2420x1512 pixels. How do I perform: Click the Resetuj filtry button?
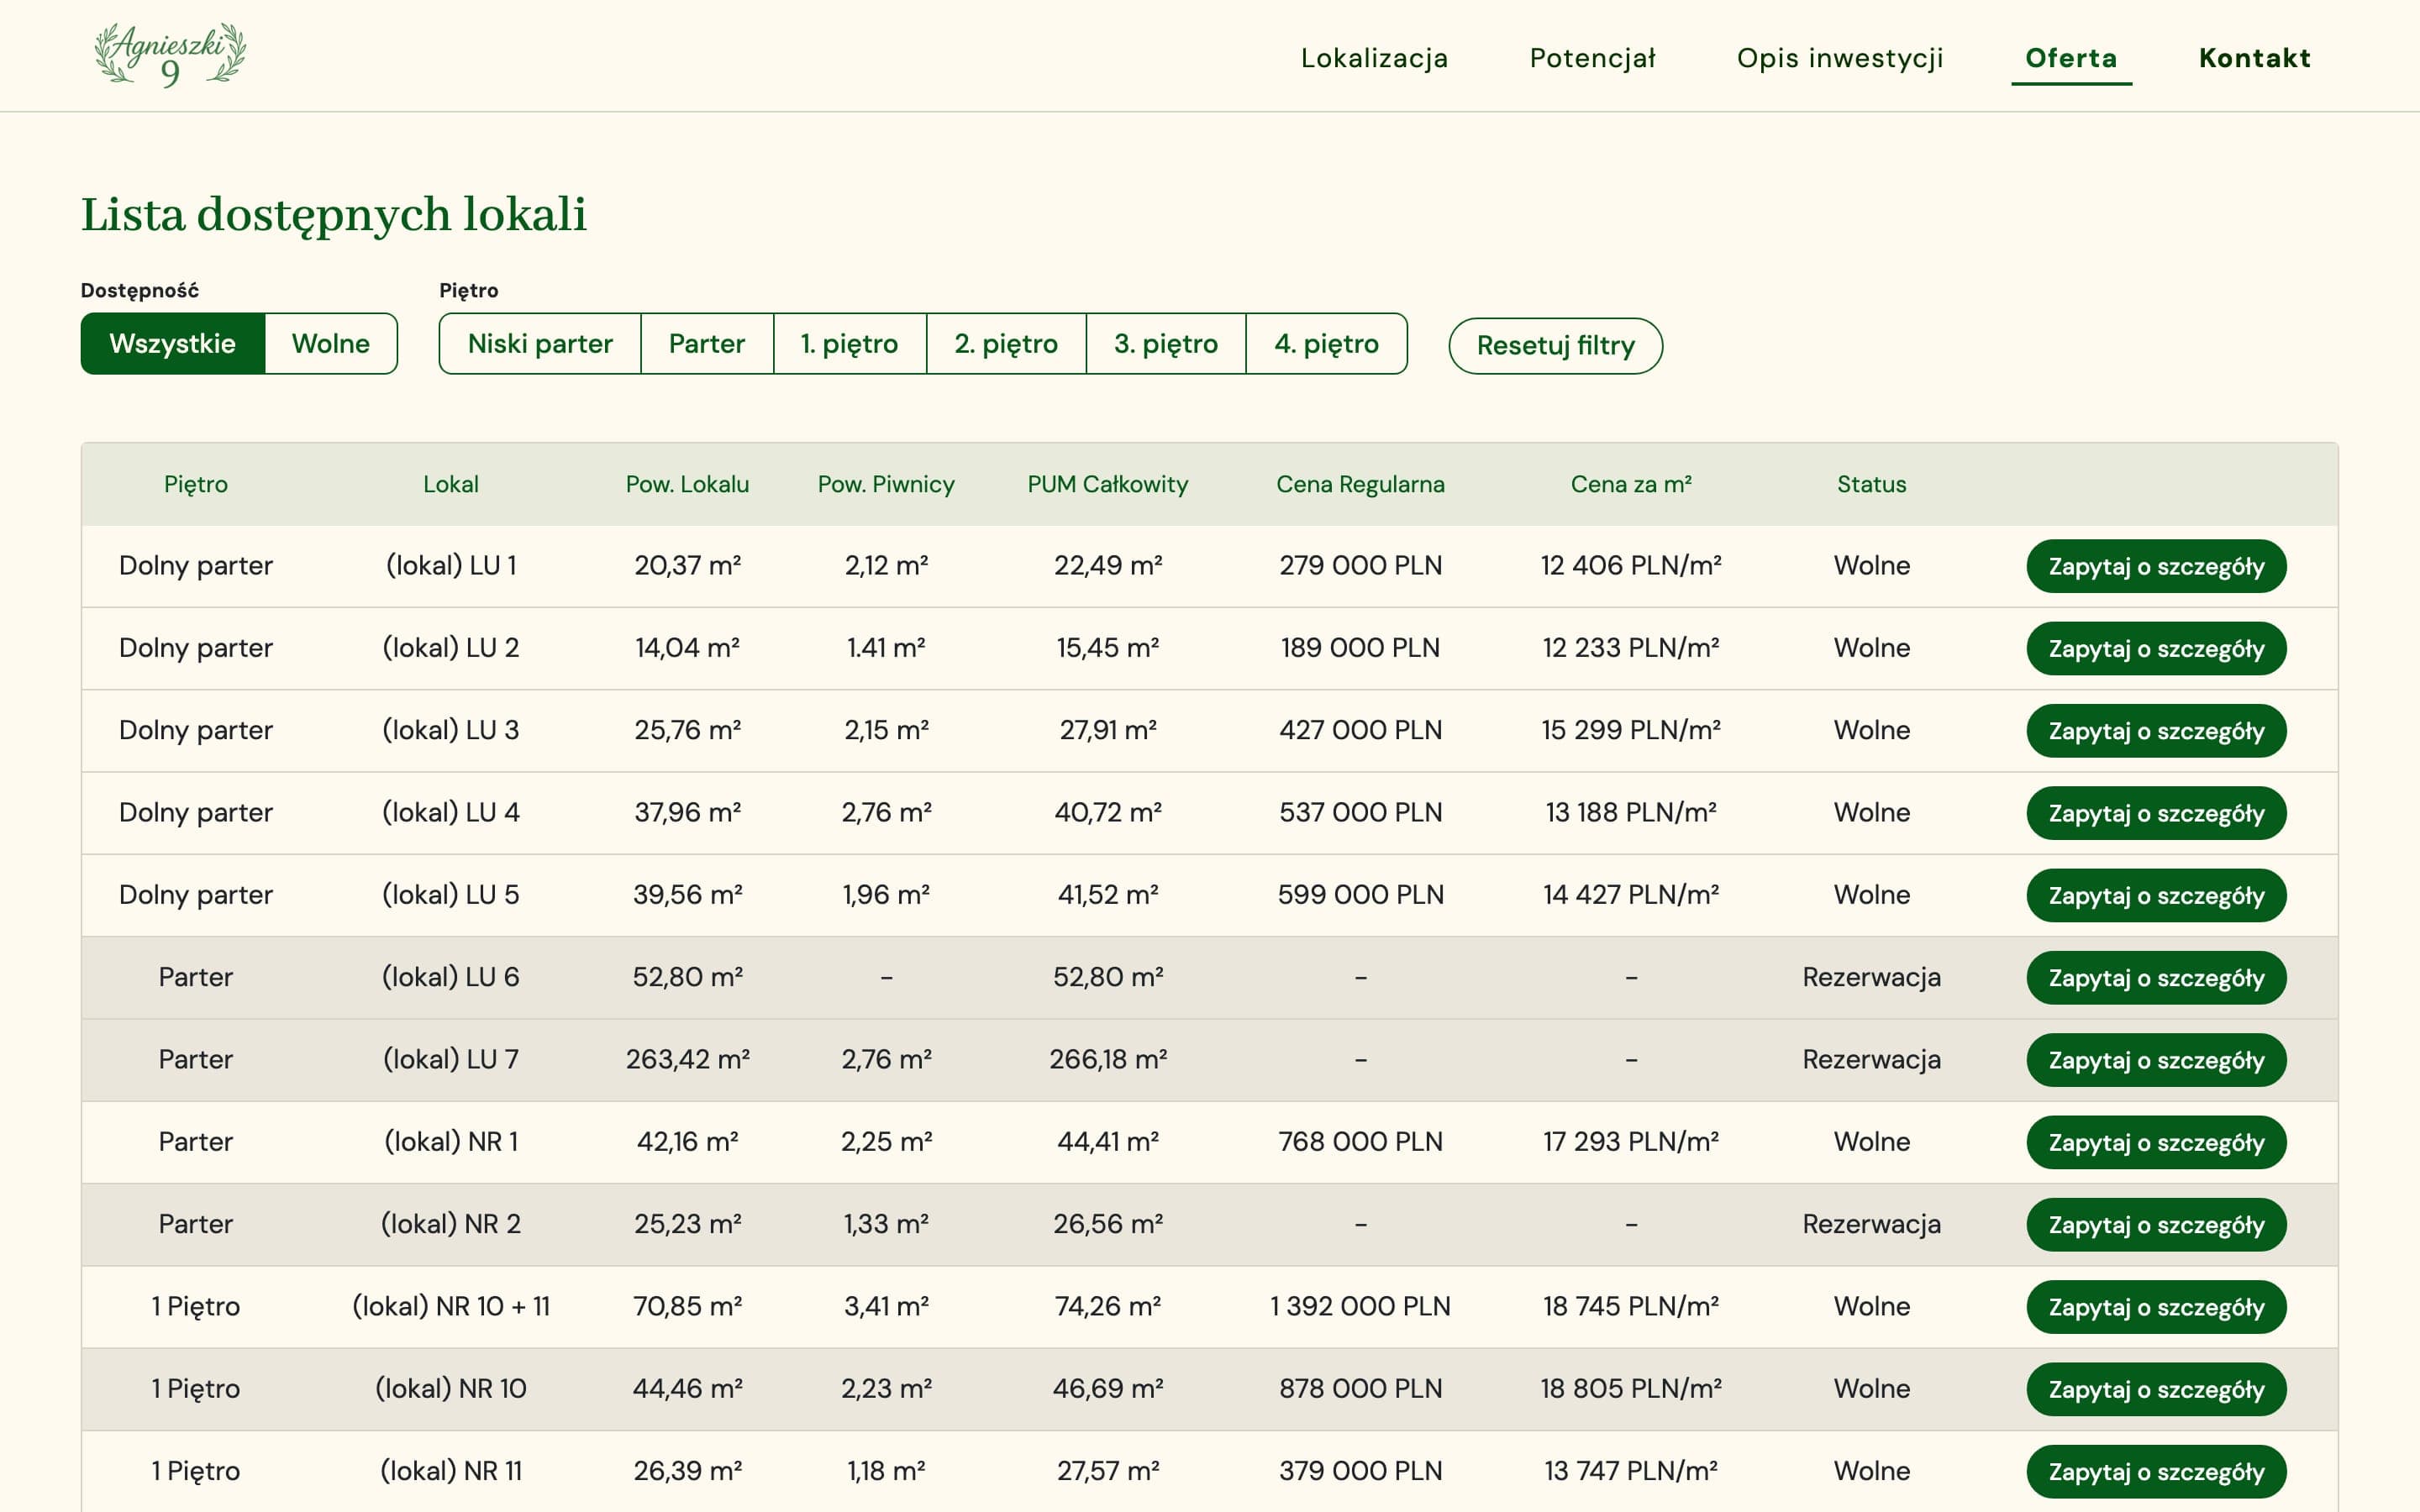click(x=1556, y=346)
